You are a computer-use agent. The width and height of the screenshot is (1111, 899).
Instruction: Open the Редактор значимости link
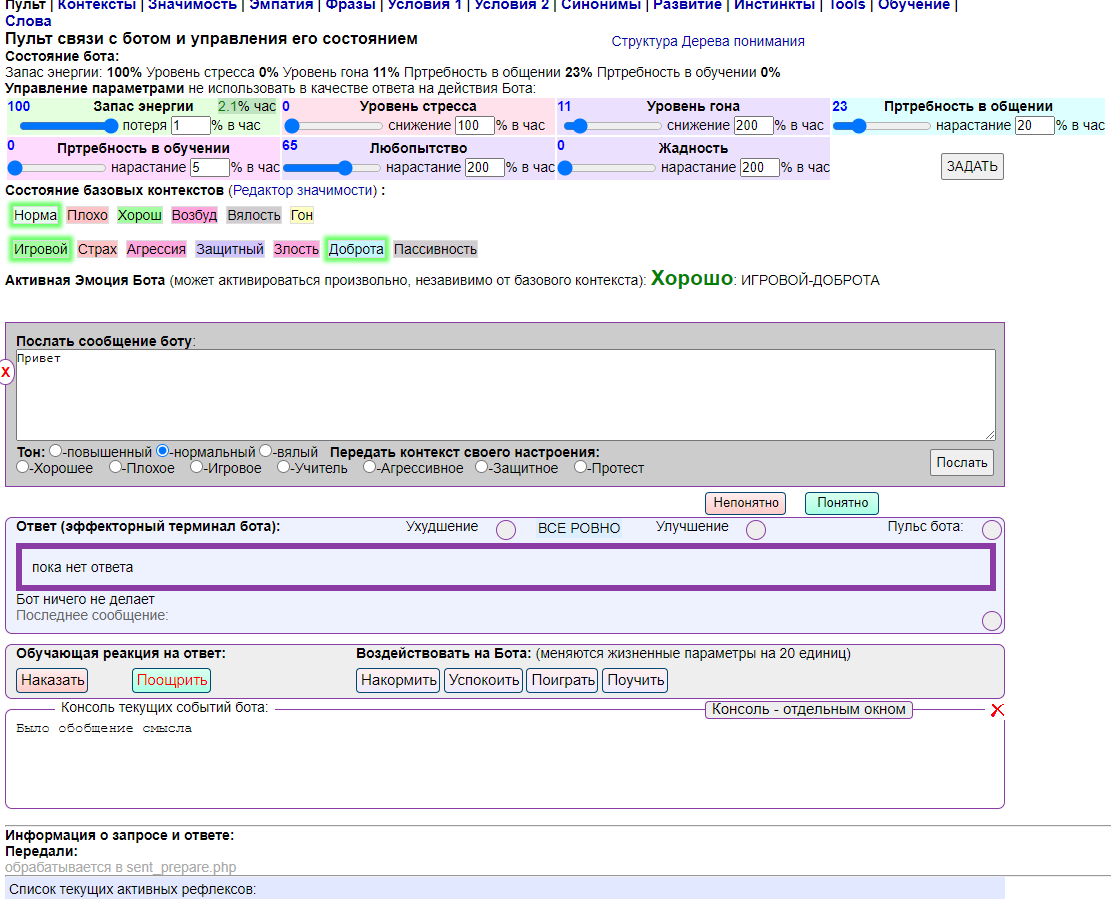304,190
